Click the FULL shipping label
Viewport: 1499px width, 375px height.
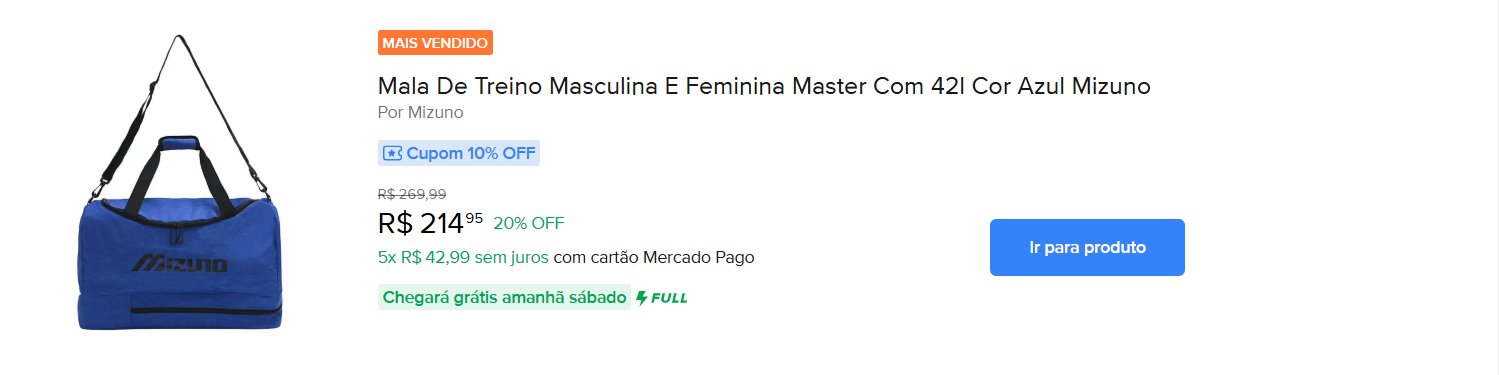coord(669,298)
